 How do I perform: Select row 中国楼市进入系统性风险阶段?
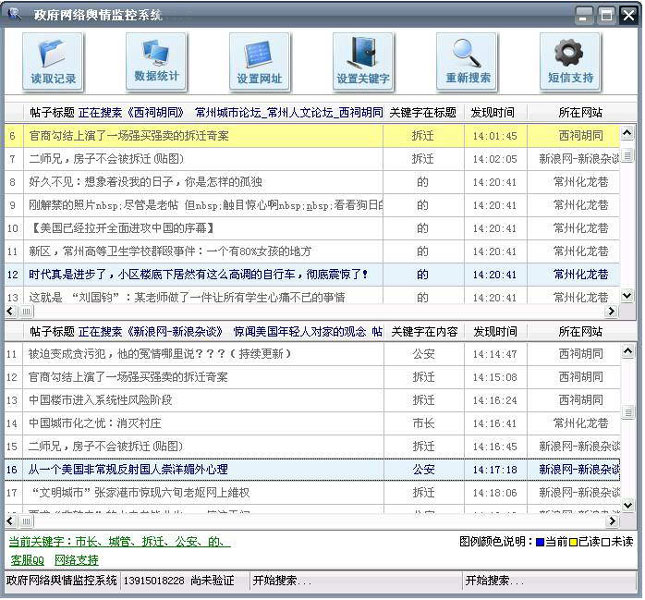[312, 400]
